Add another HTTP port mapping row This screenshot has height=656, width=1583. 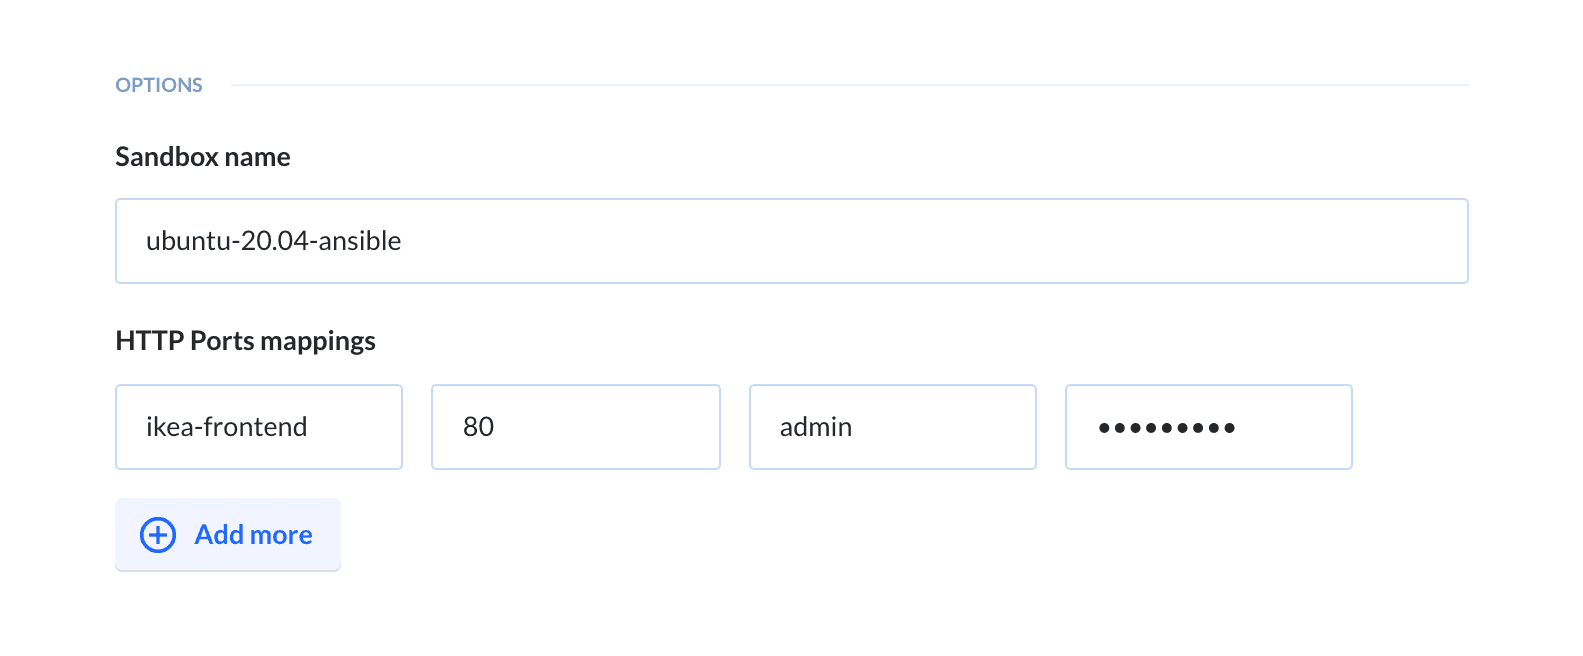pyautogui.click(x=228, y=535)
